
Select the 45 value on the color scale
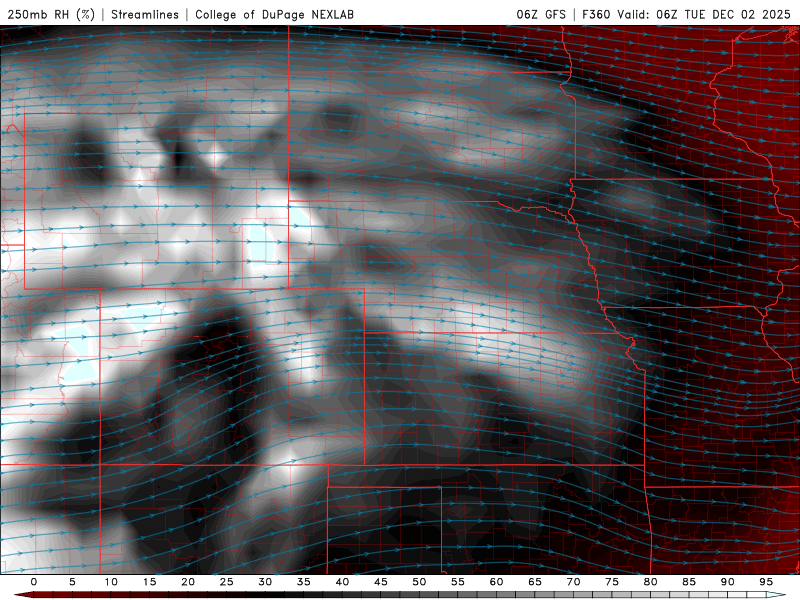(381, 582)
